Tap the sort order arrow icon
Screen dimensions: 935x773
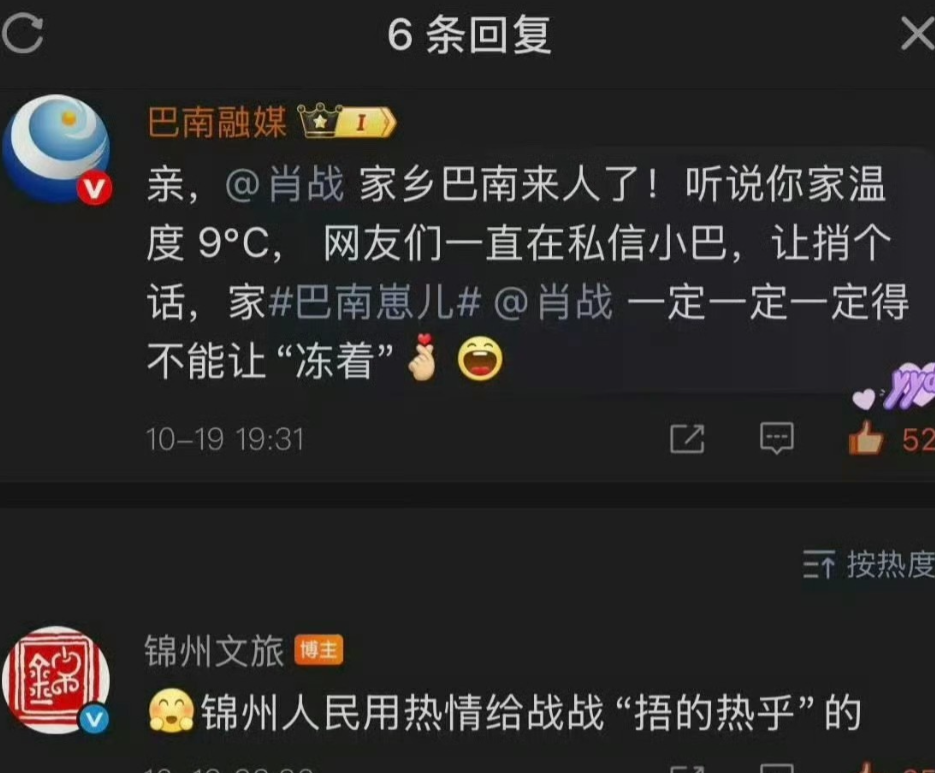[818, 565]
